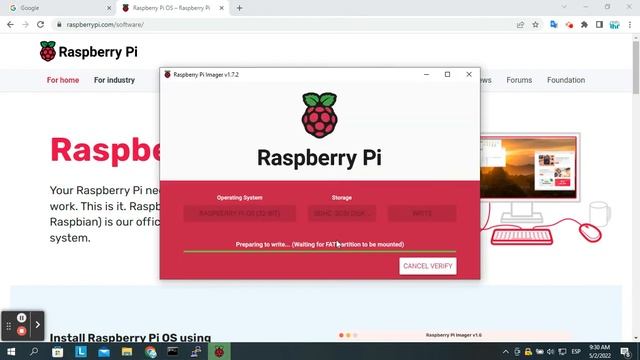Screen dimensions: 640x360
Task: Open the Windows Start menu
Action: (11, 351)
